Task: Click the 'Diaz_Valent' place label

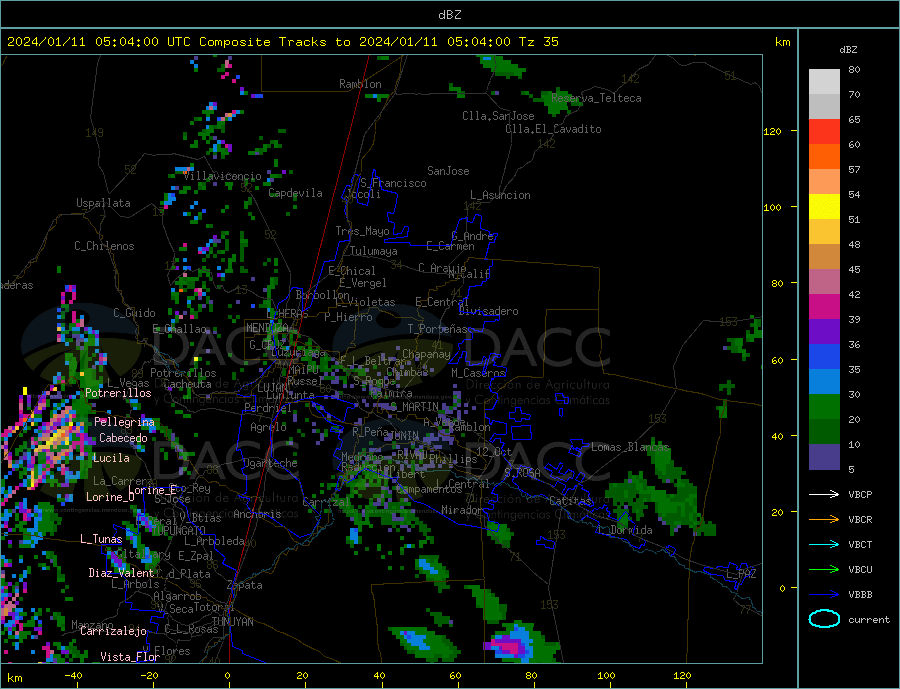Action: [122, 572]
